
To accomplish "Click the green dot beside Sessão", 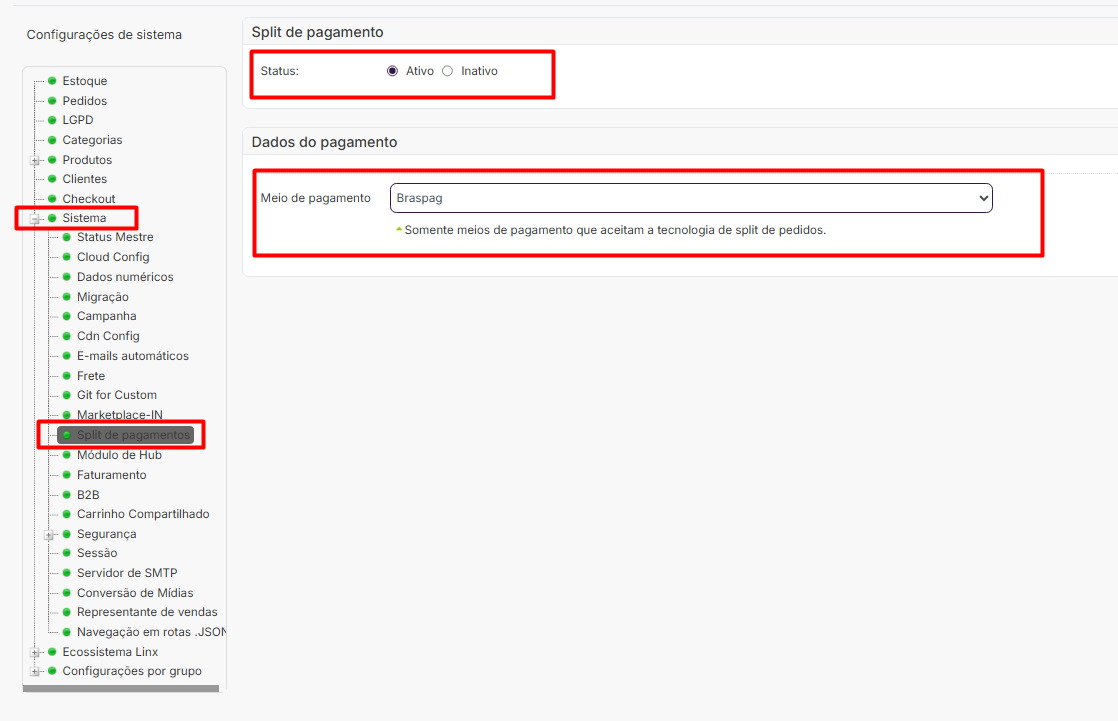I will (x=66, y=553).
